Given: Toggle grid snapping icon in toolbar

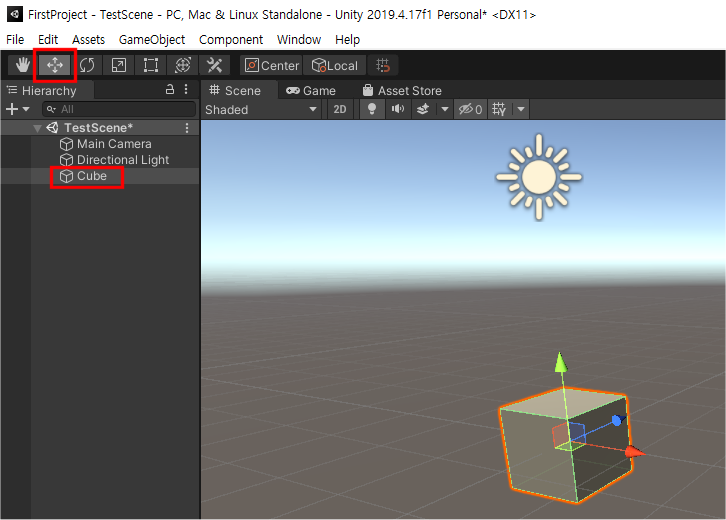Looking at the screenshot, I should click(x=383, y=65).
